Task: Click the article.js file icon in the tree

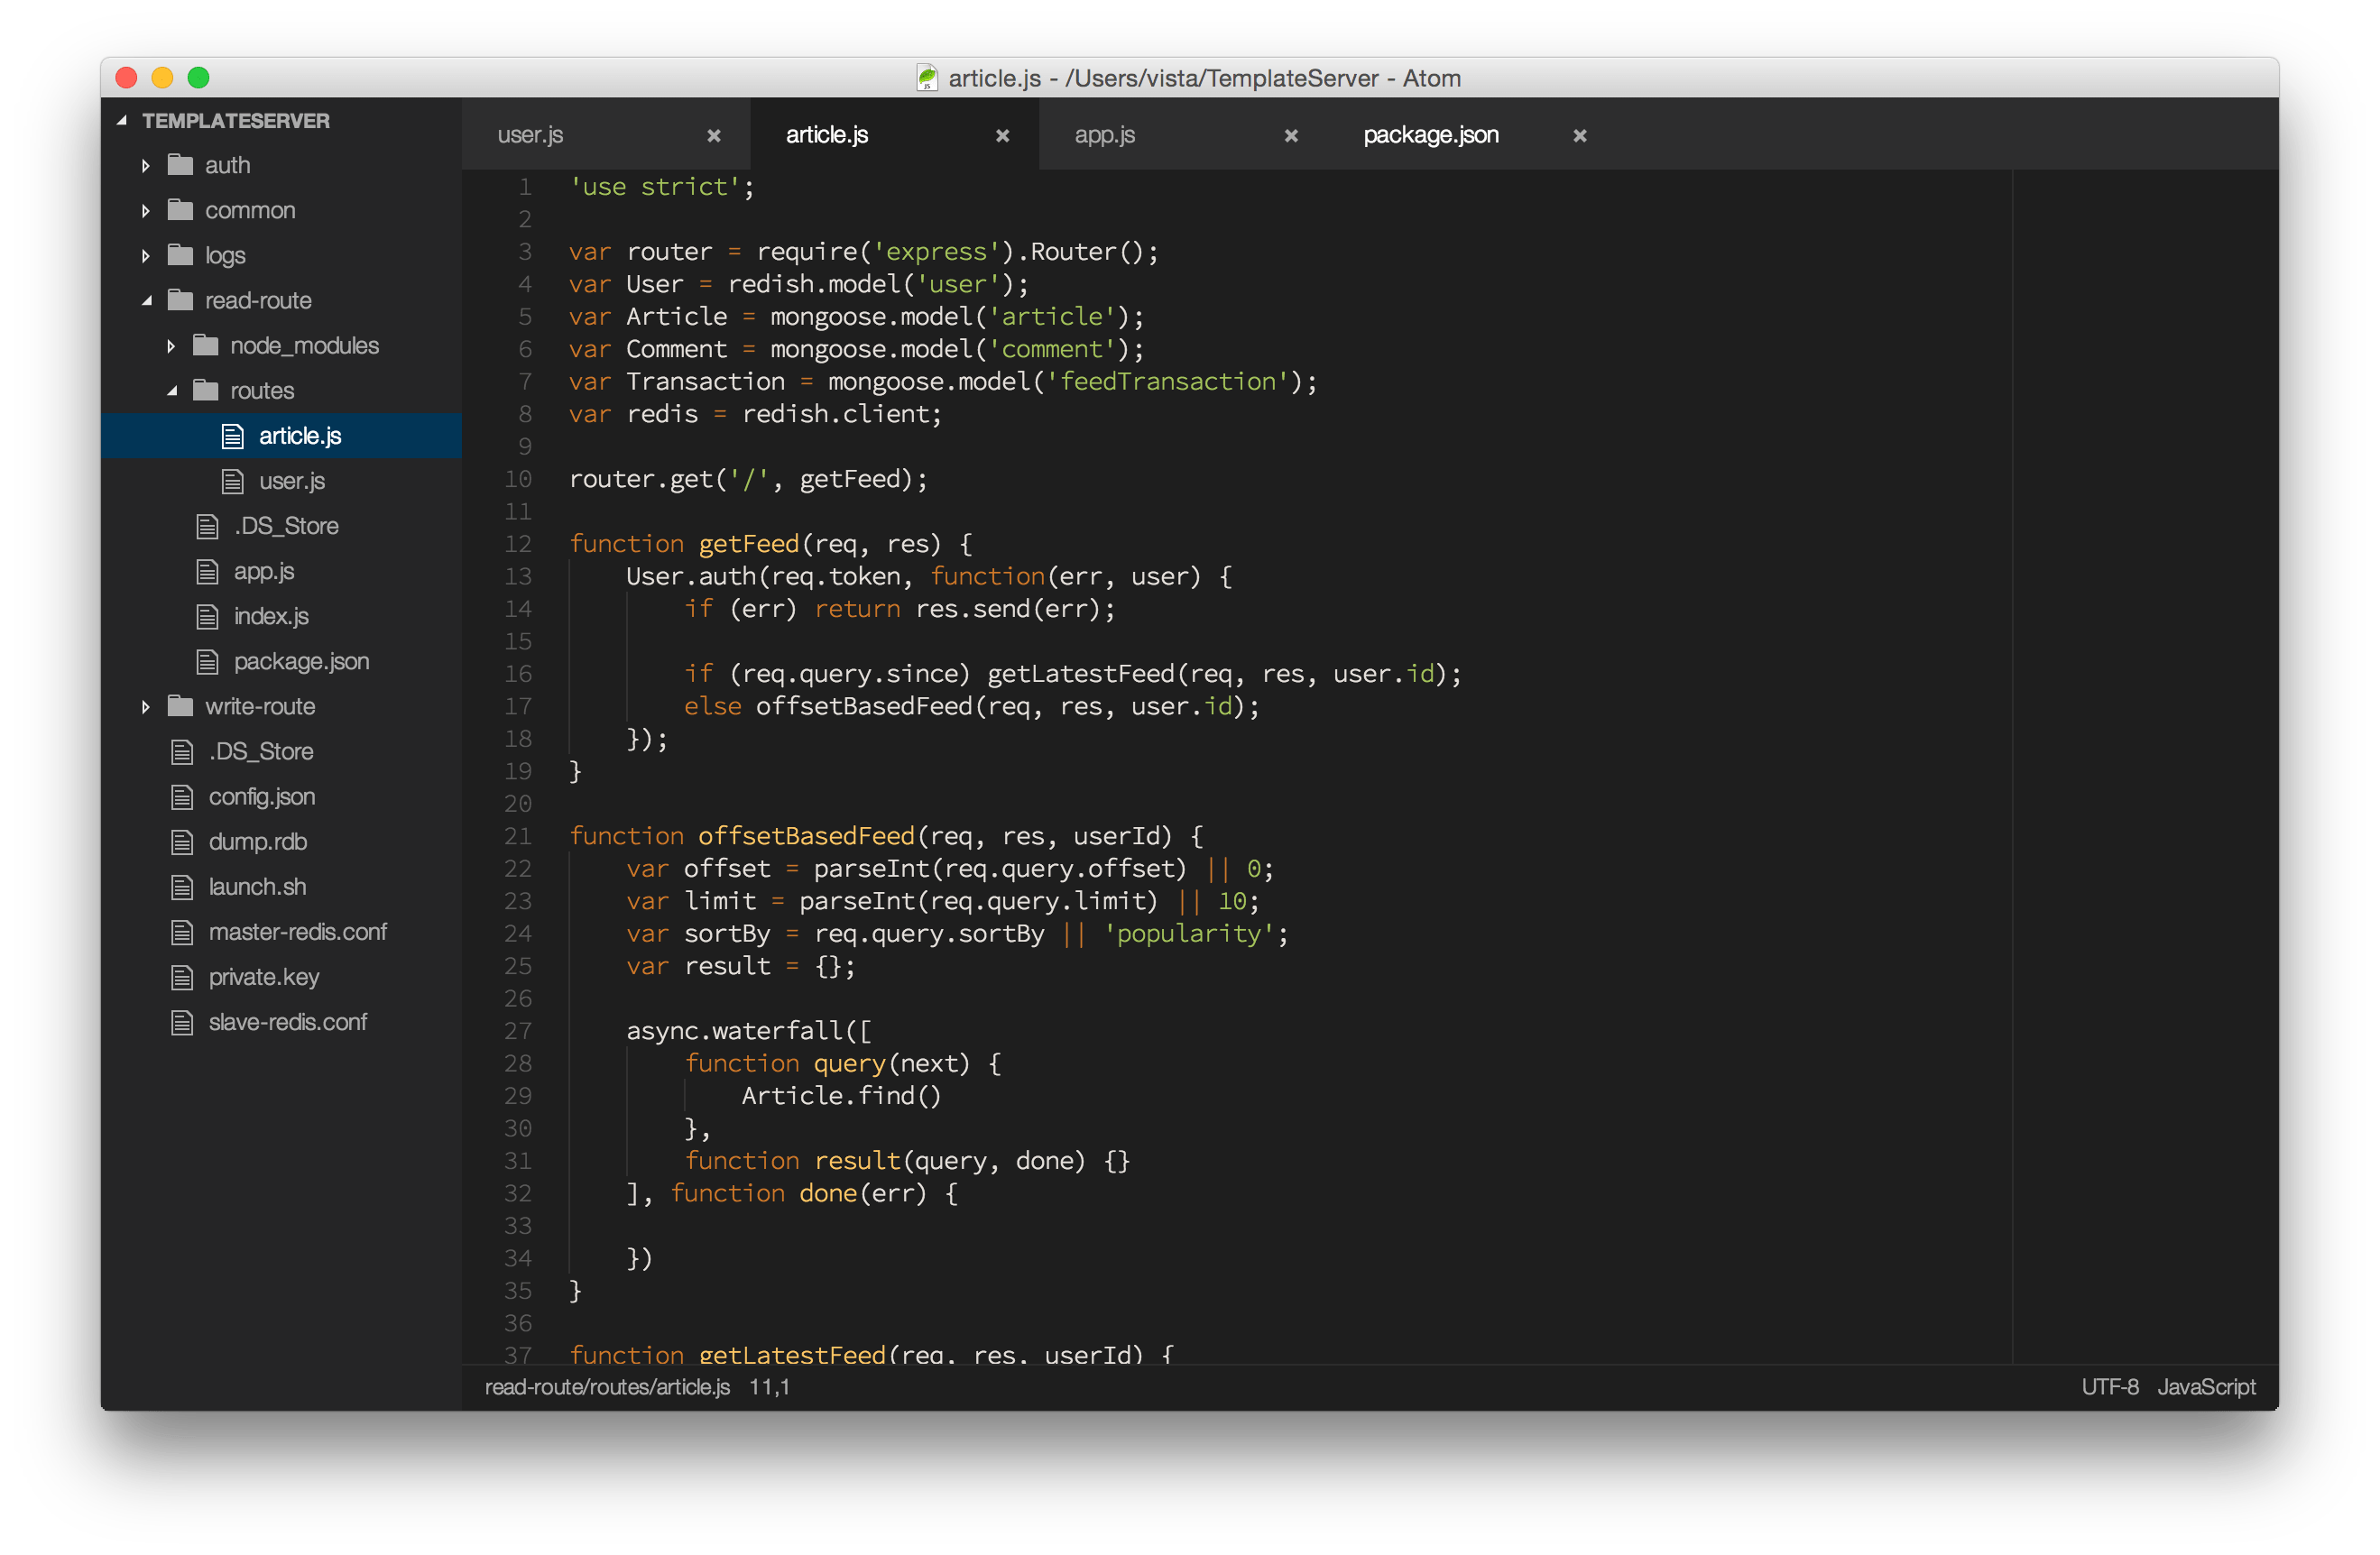Action: 232,435
